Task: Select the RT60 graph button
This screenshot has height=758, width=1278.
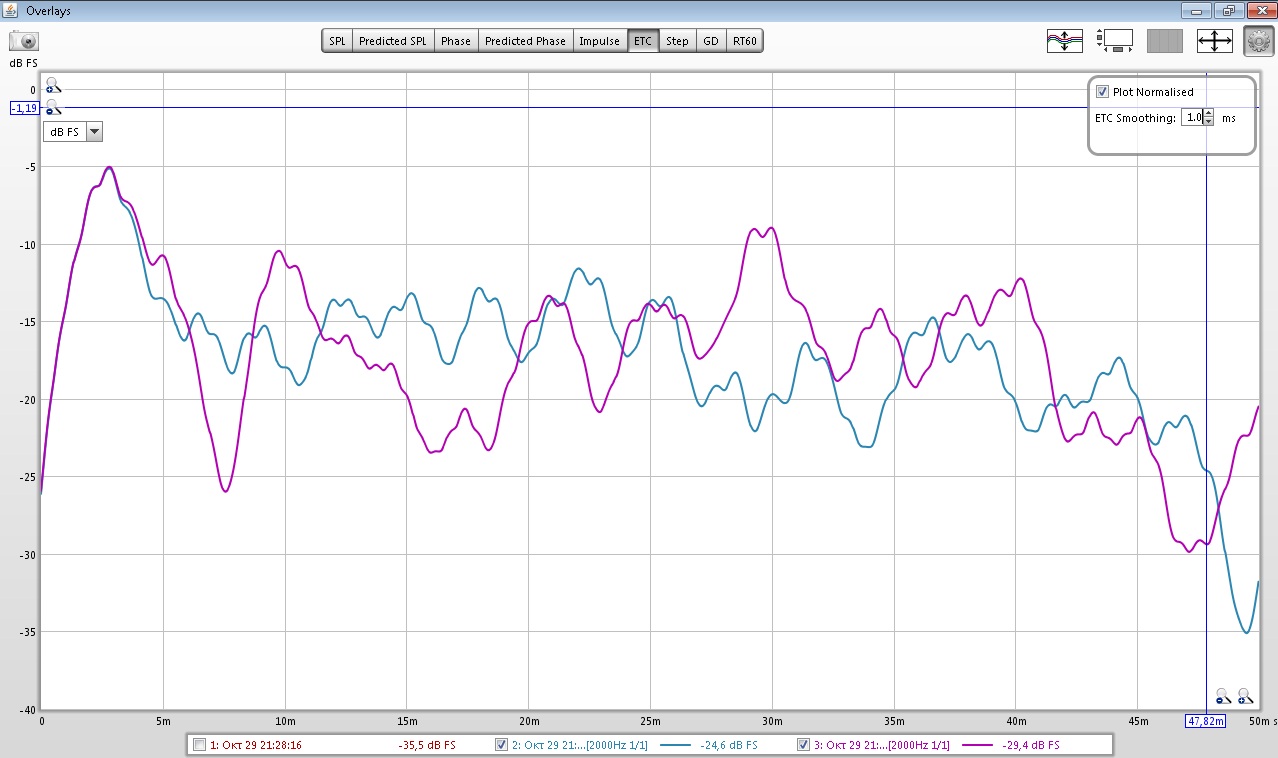Action: tap(744, 41)
